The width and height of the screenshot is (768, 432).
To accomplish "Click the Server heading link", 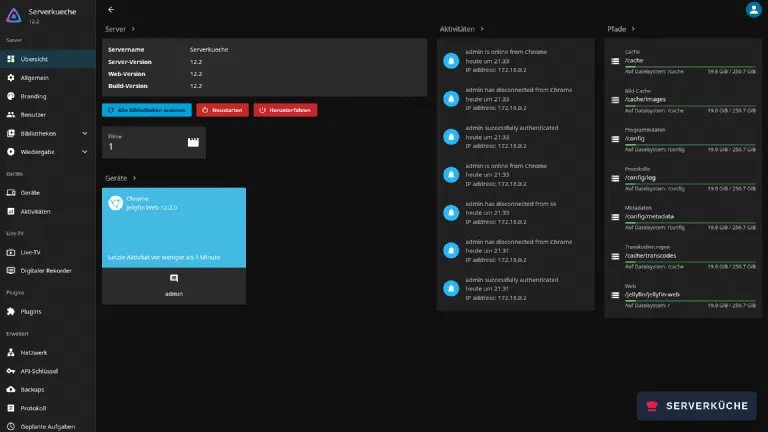I will pos(115,29).
